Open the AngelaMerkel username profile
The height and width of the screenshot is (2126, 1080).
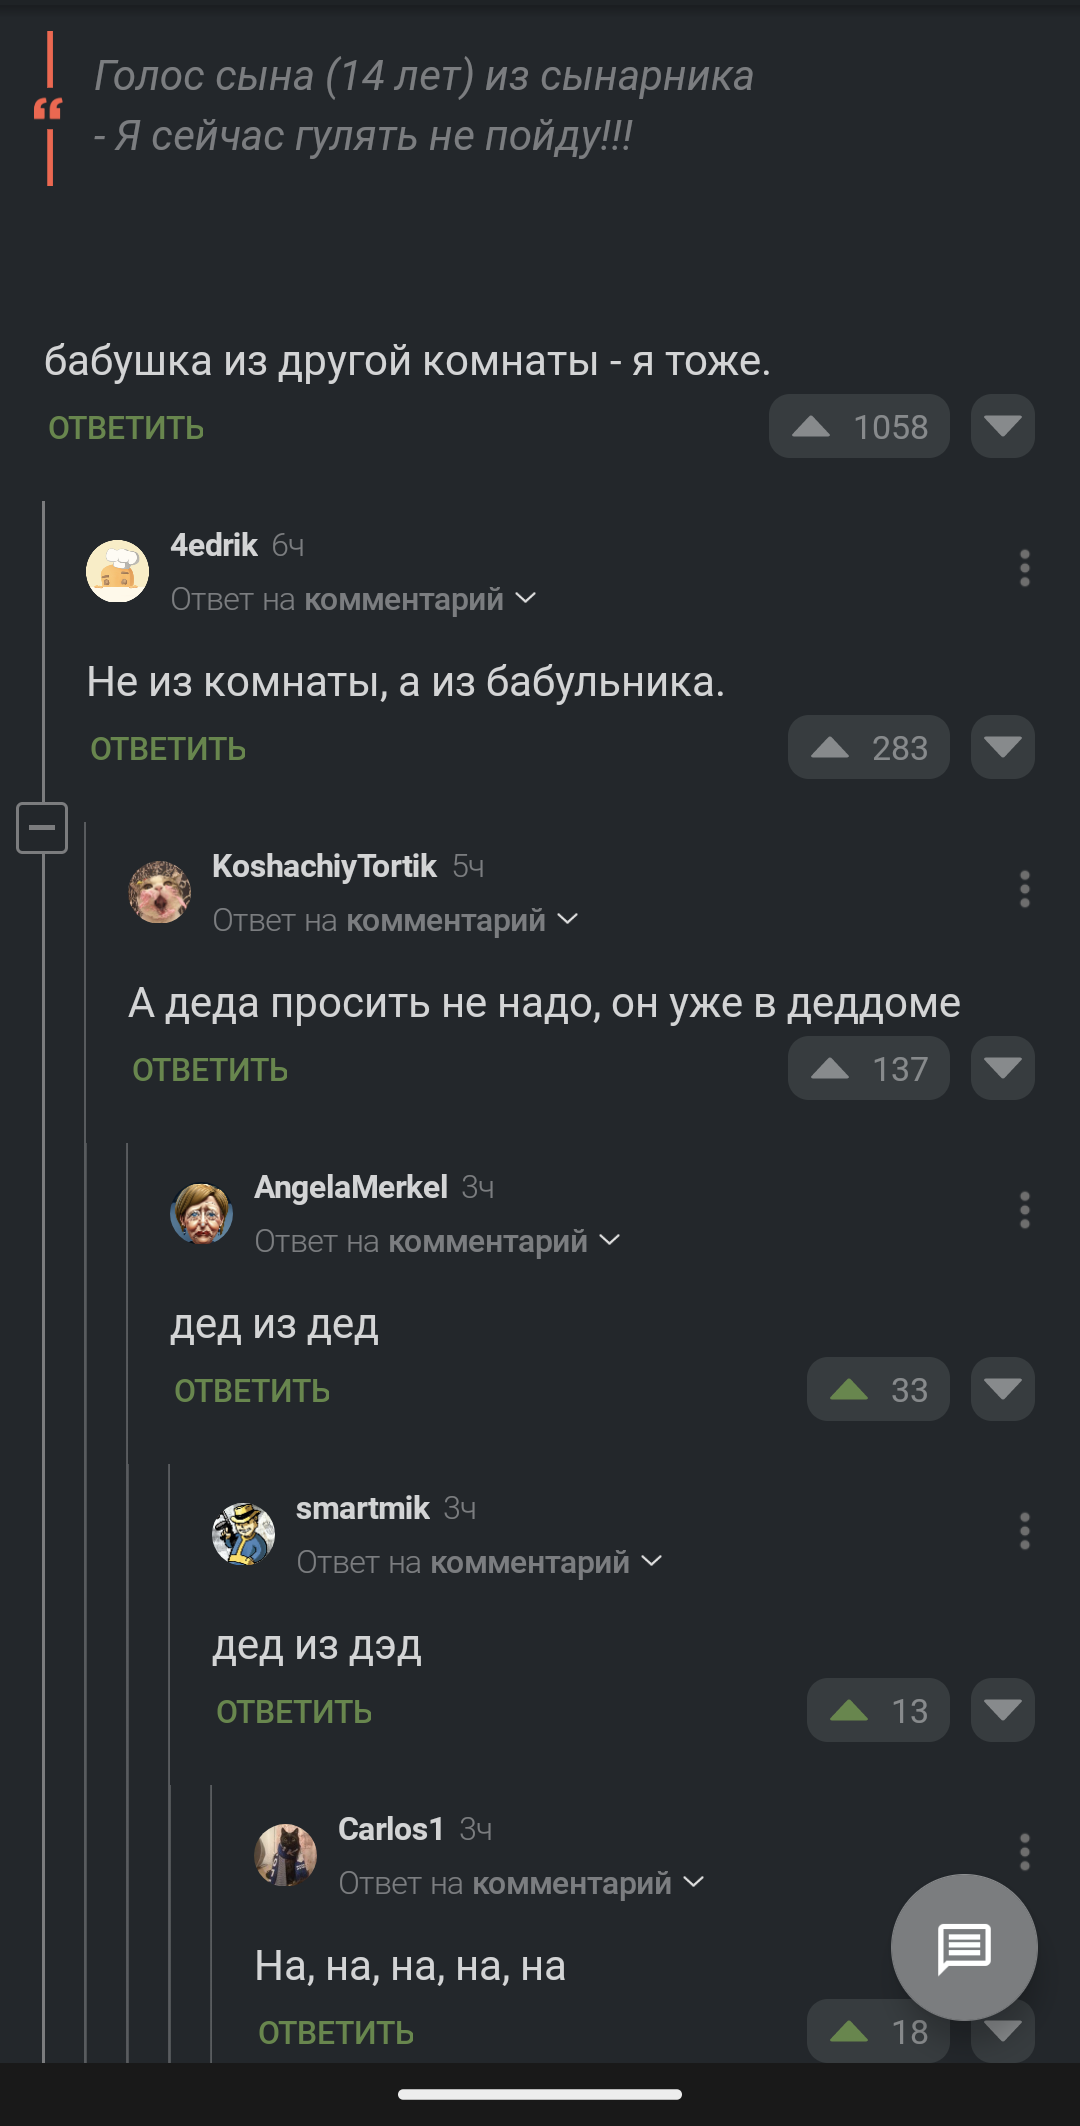pyautogui.click(x=351, y=1187)
